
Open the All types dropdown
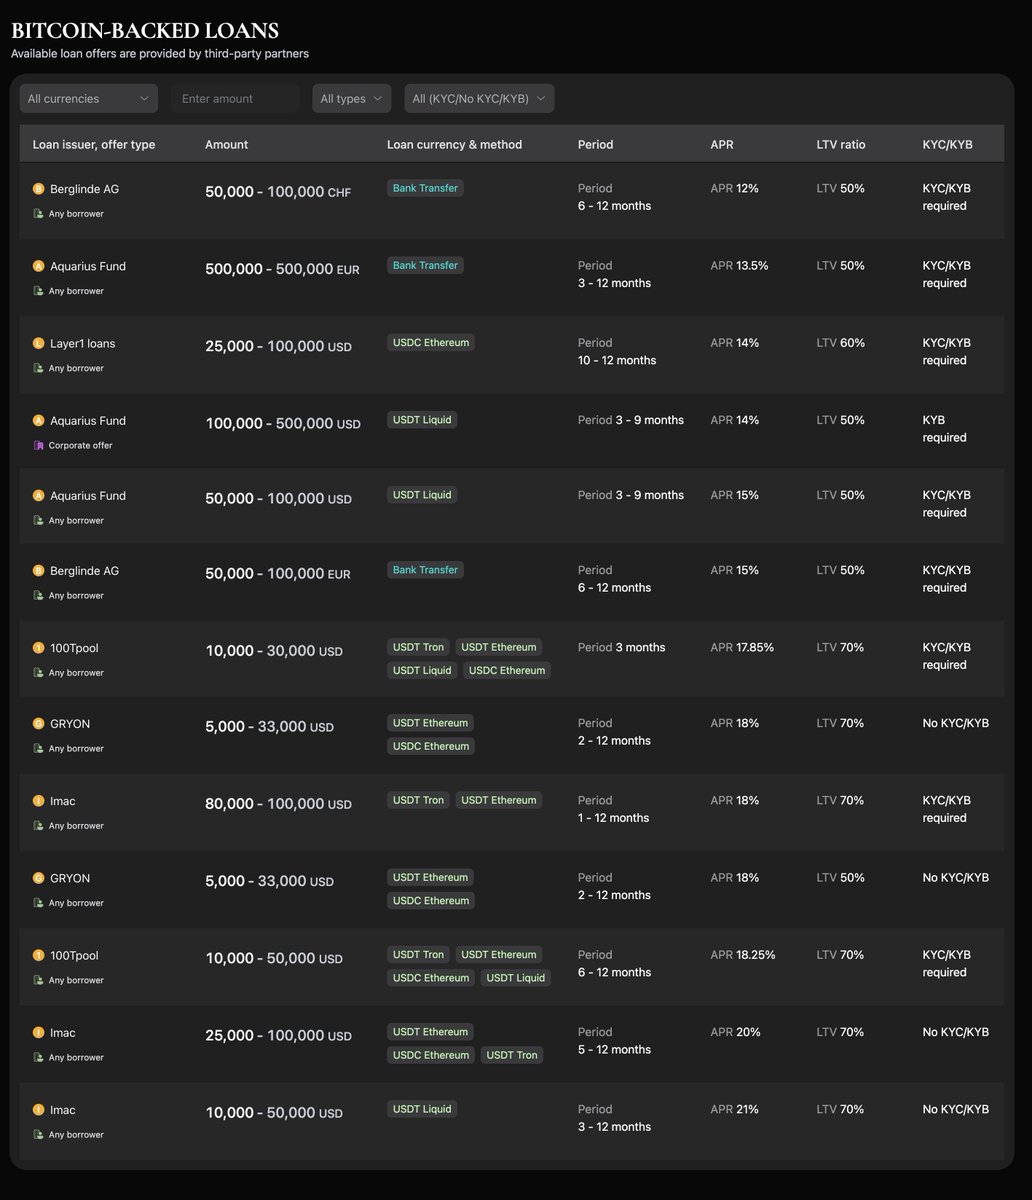pos(352,98)
